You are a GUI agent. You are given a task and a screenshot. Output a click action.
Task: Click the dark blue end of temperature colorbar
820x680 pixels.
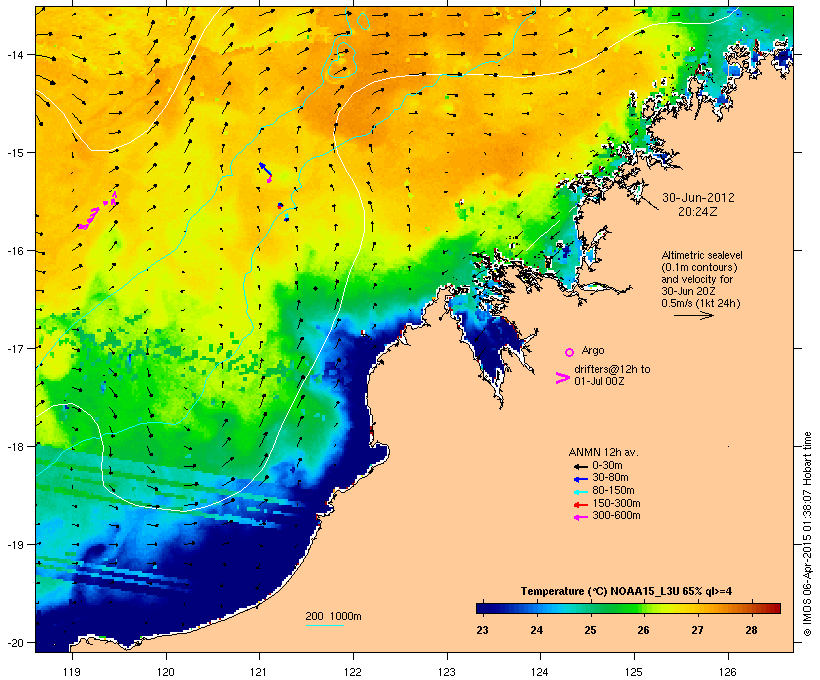click(x=484, y=608)
